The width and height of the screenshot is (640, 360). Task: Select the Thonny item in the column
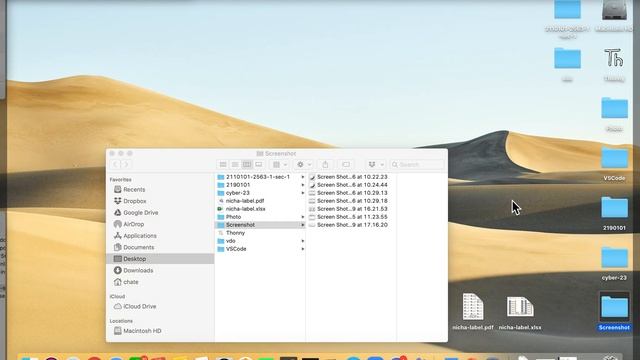pos(260,233)
